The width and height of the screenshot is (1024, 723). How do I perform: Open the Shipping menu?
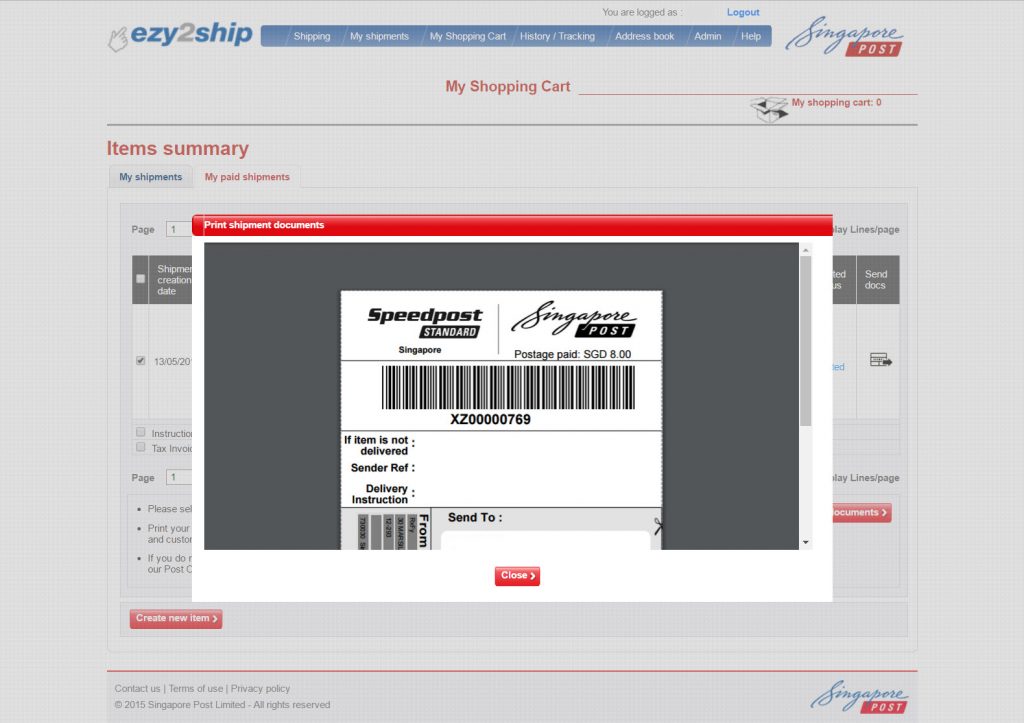click(312, 37)
